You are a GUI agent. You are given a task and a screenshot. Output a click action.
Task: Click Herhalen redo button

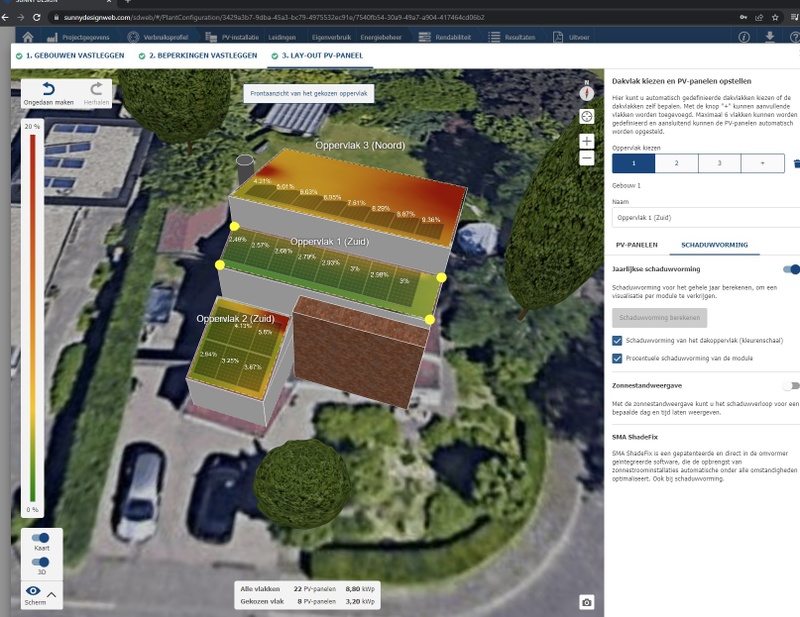[96, 94]
